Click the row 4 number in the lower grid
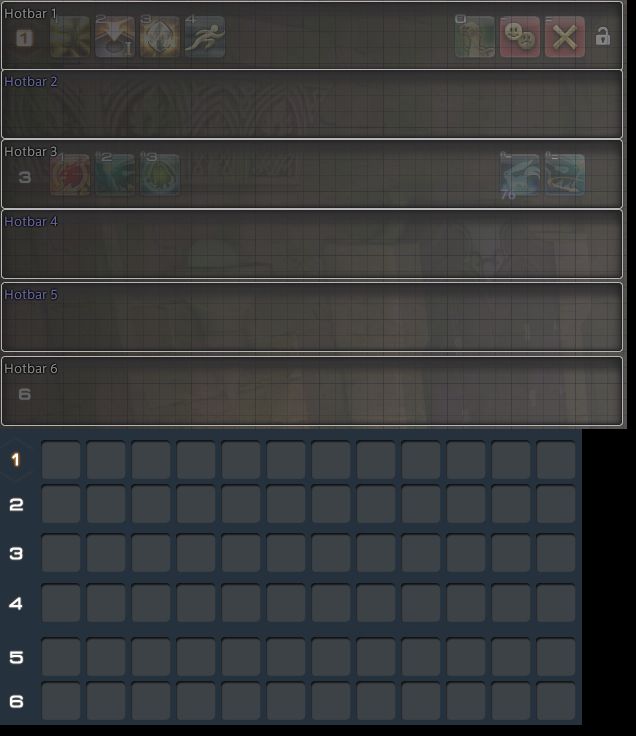 [16, 603]
